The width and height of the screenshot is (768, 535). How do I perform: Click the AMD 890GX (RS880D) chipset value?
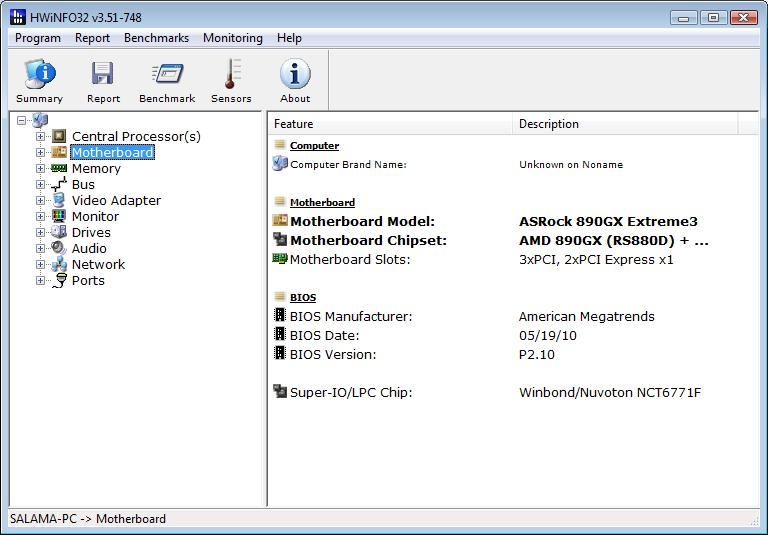coord(614,241)
